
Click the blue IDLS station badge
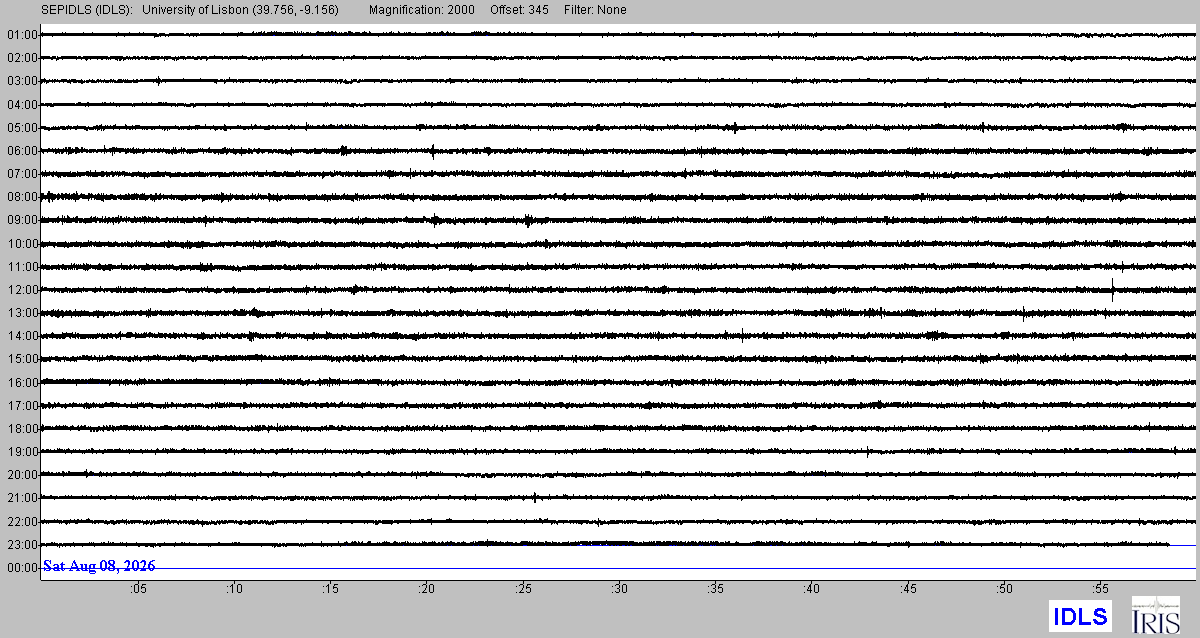pyautogui.click(x=1080, y=616)
